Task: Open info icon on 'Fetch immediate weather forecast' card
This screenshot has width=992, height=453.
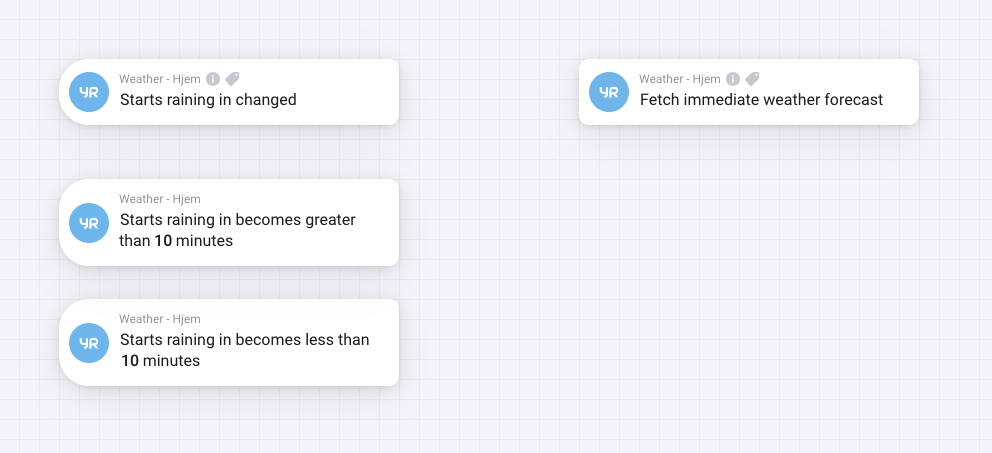Action: pyautogui.click(x=733, y=79)
